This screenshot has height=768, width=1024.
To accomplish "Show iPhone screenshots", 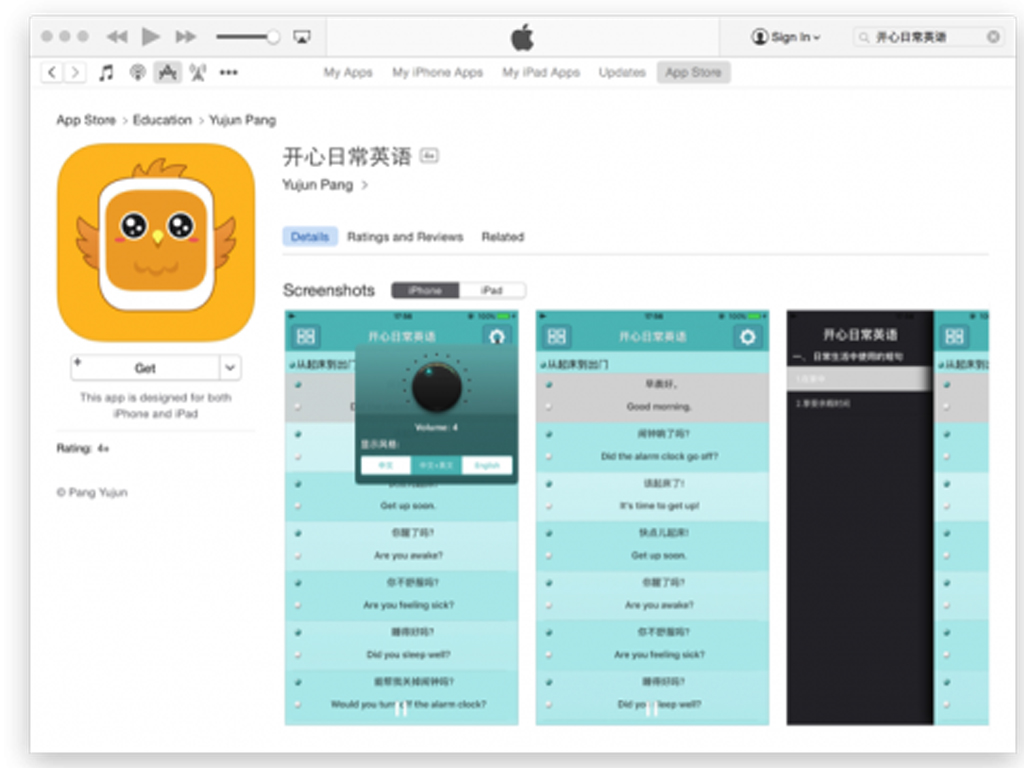I will coord(425,290).
